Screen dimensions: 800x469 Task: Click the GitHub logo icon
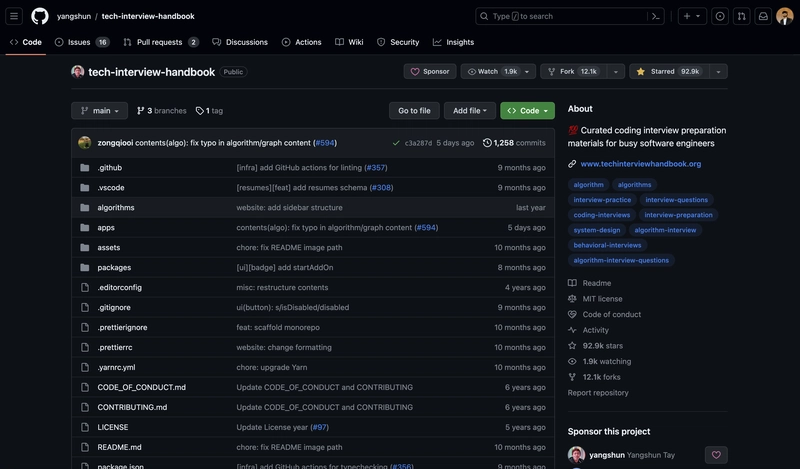pyautogui.click(x=40, y=16)
